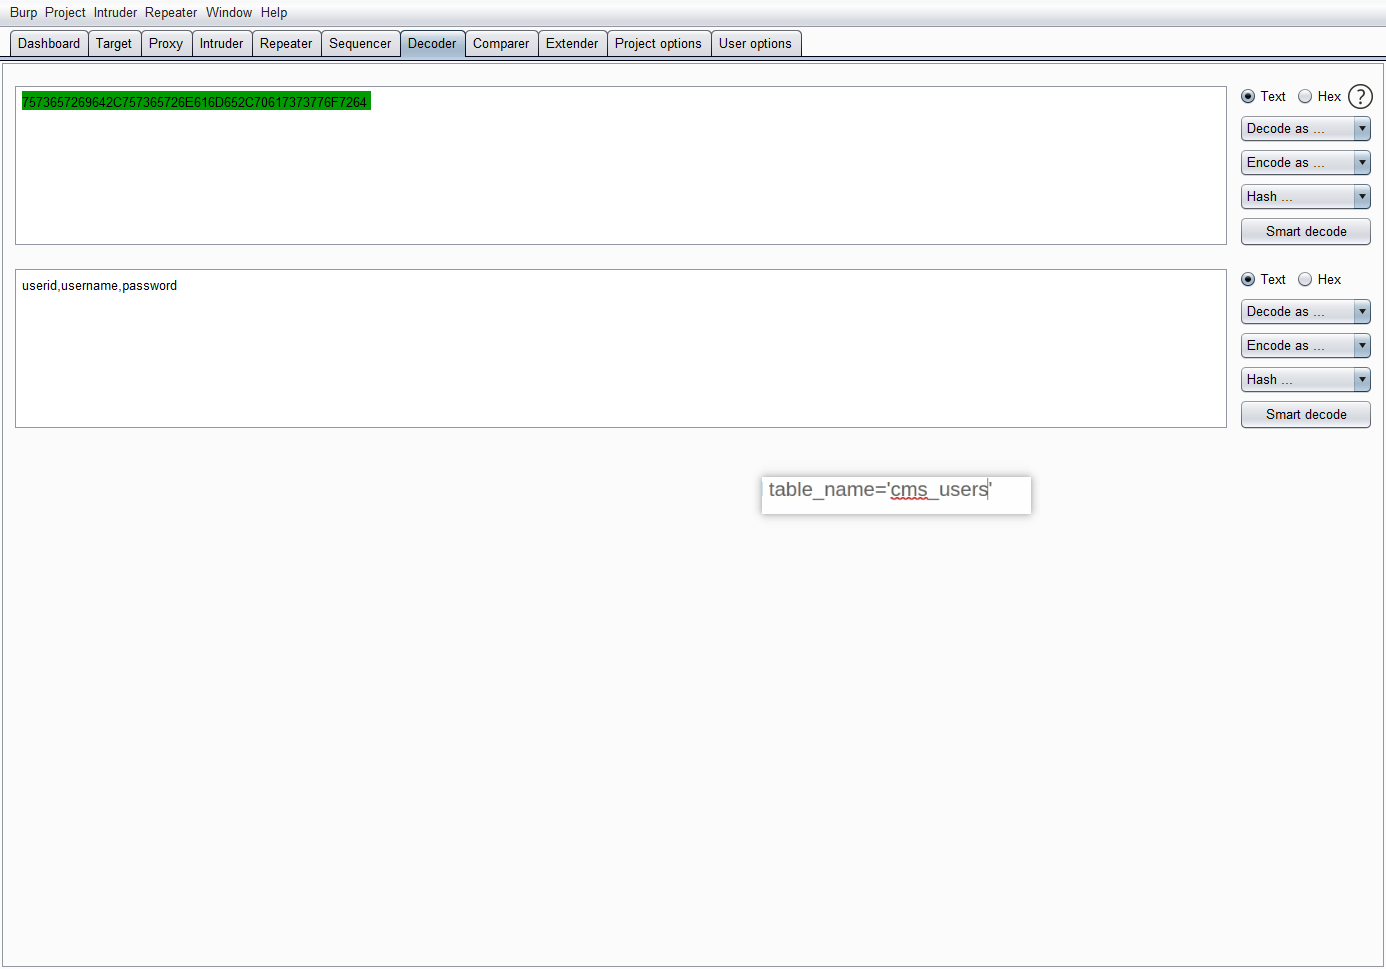Open second panel's Decode as dropdown
Viewport: 1386px width, 969px height.
1305,312
